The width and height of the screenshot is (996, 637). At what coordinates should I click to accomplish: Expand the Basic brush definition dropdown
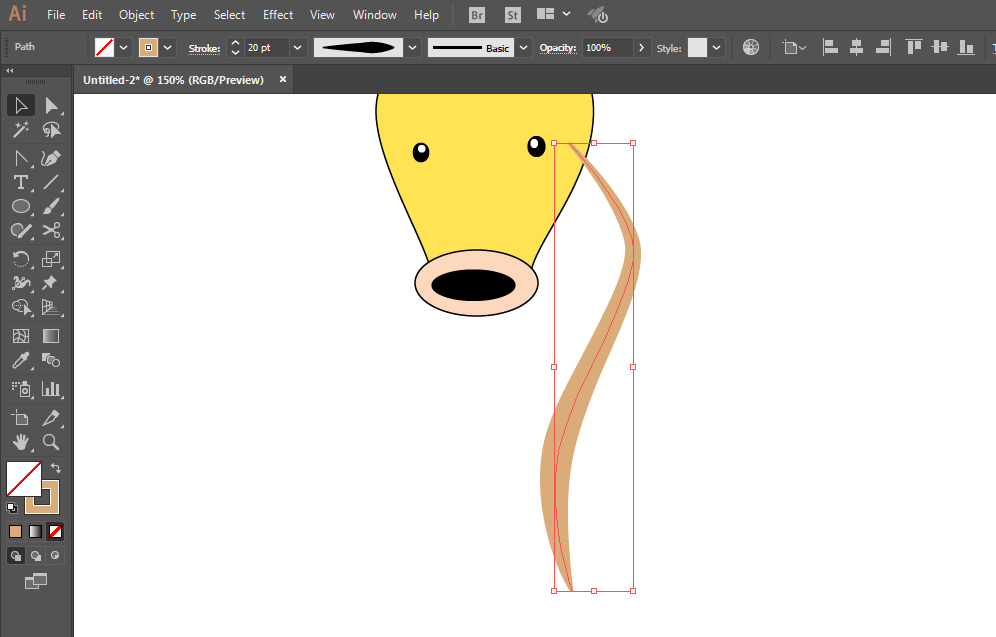(524, 48)
